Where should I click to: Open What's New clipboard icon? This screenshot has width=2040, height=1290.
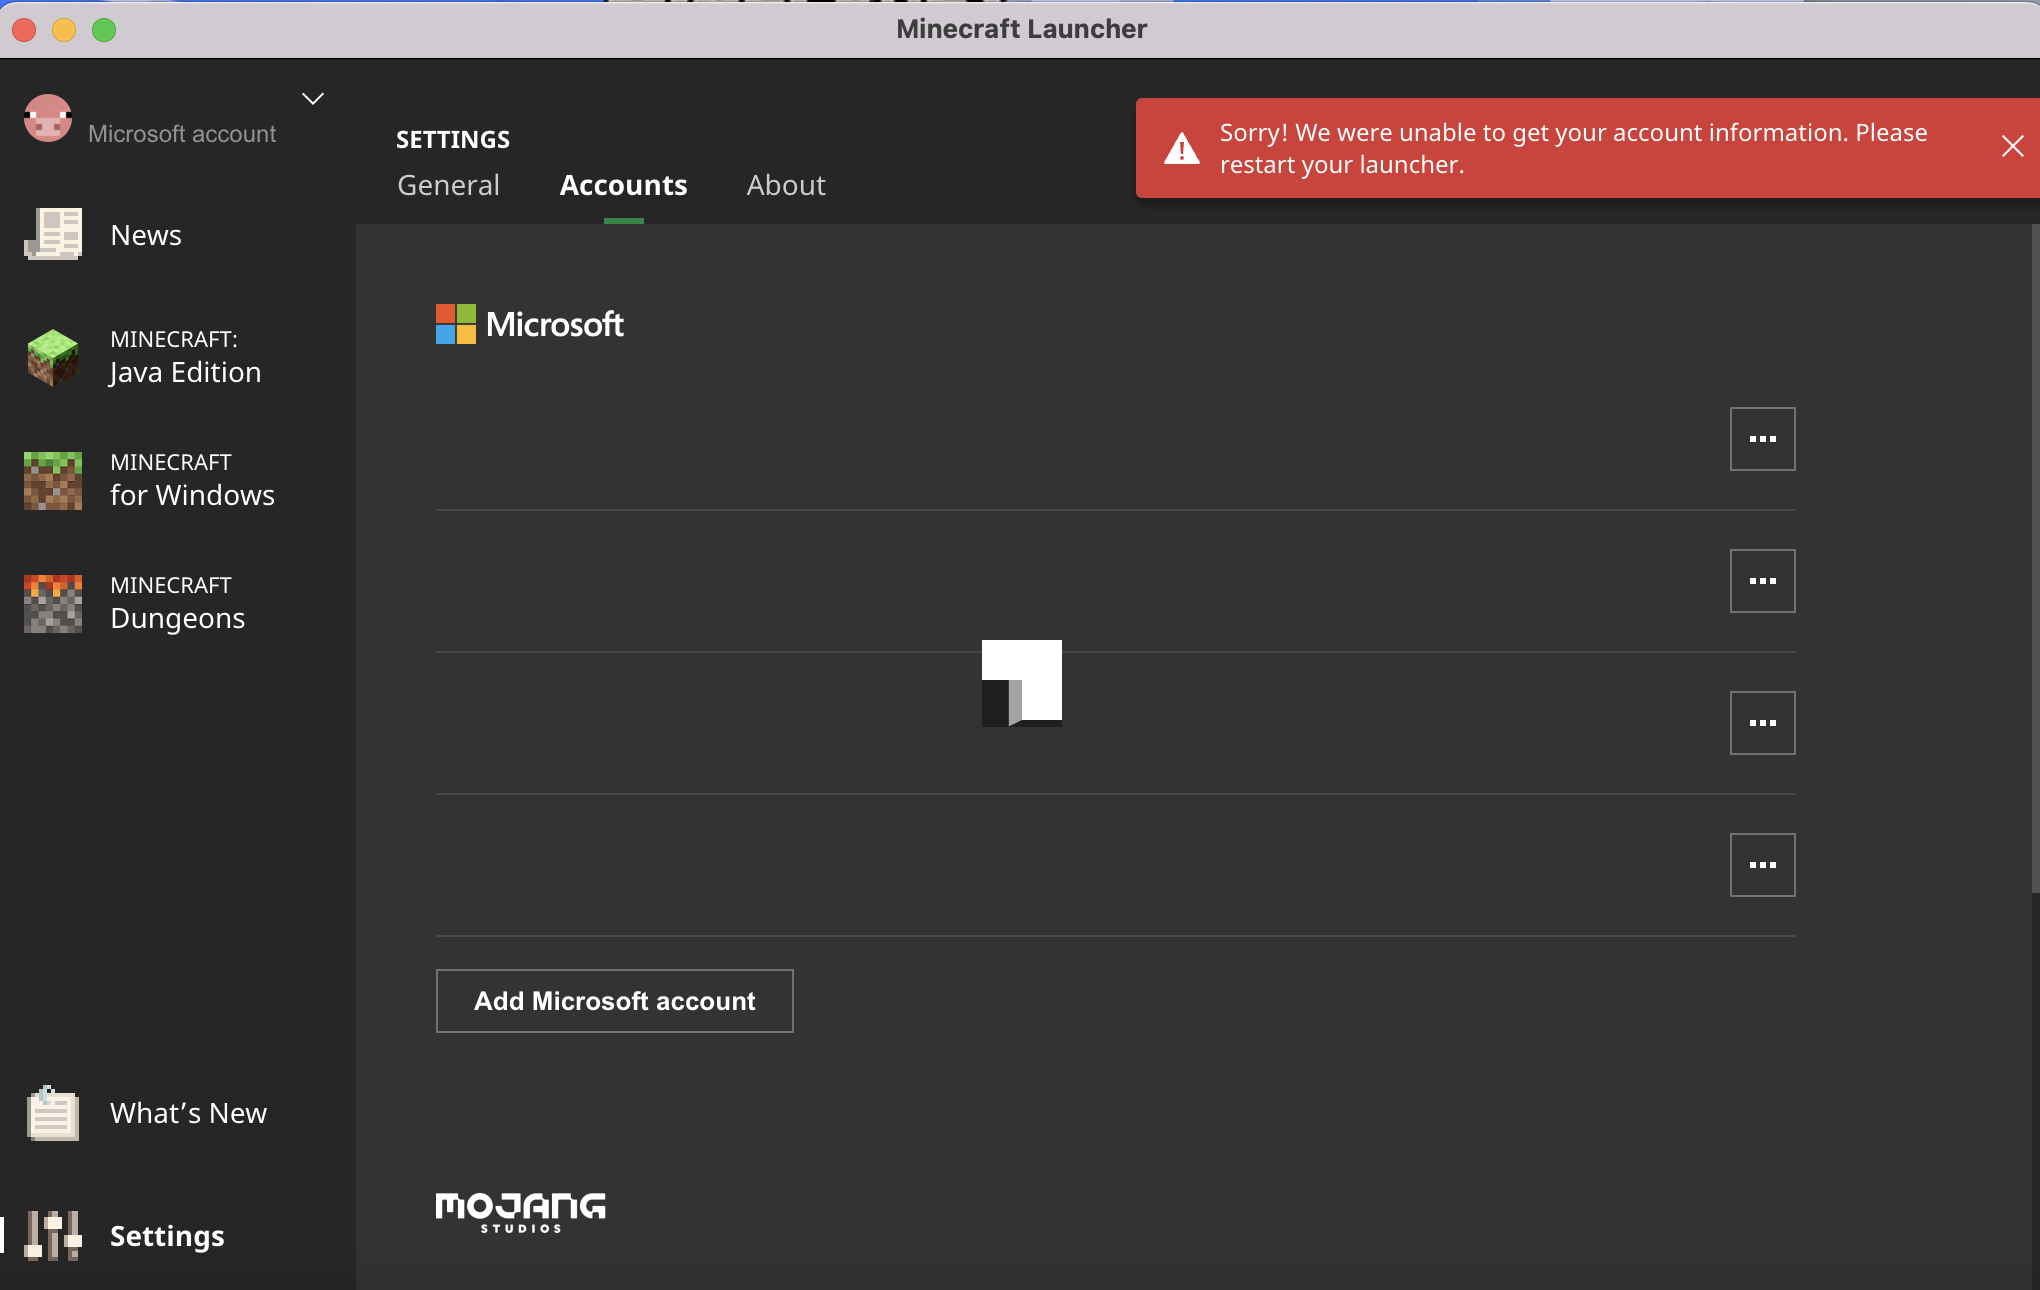(x=53, y=1114)
